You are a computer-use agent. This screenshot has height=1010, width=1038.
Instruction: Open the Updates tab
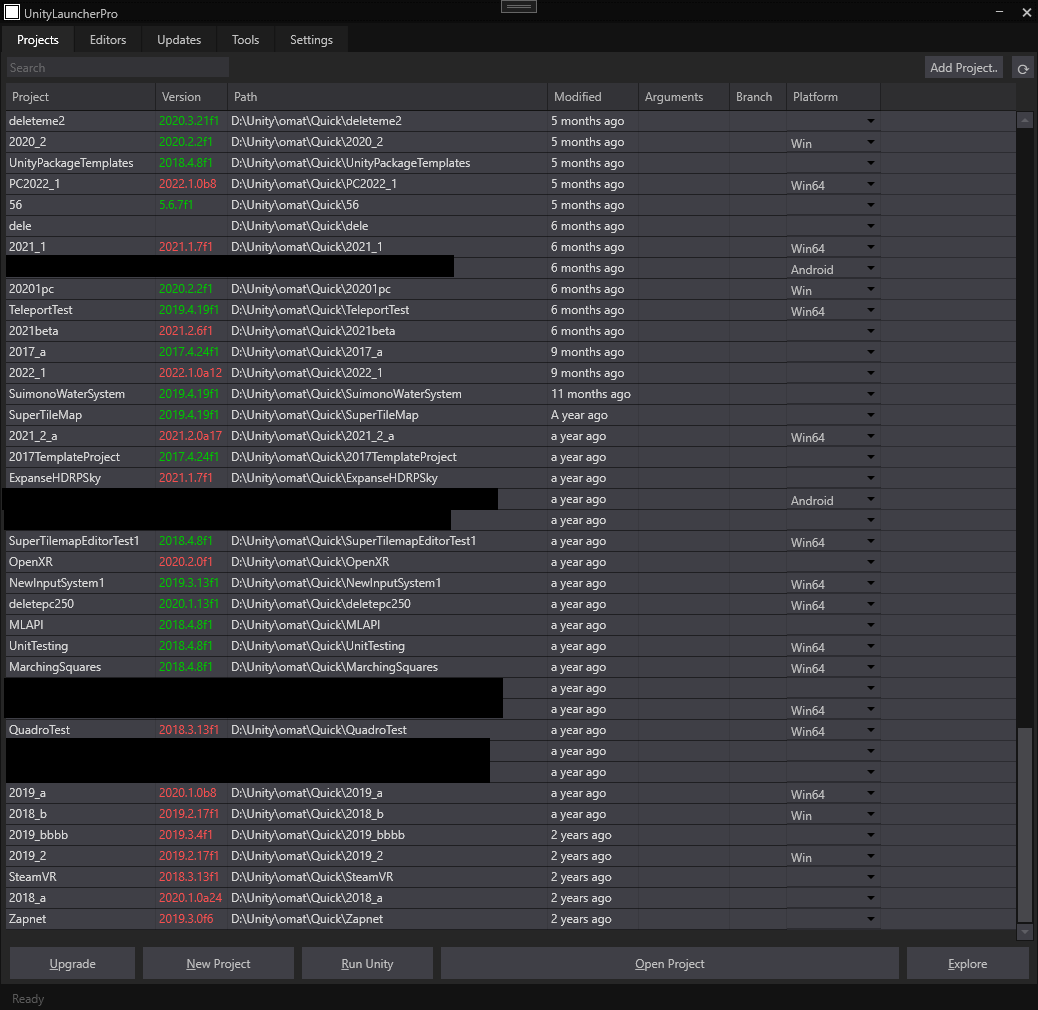pos(179,40)
